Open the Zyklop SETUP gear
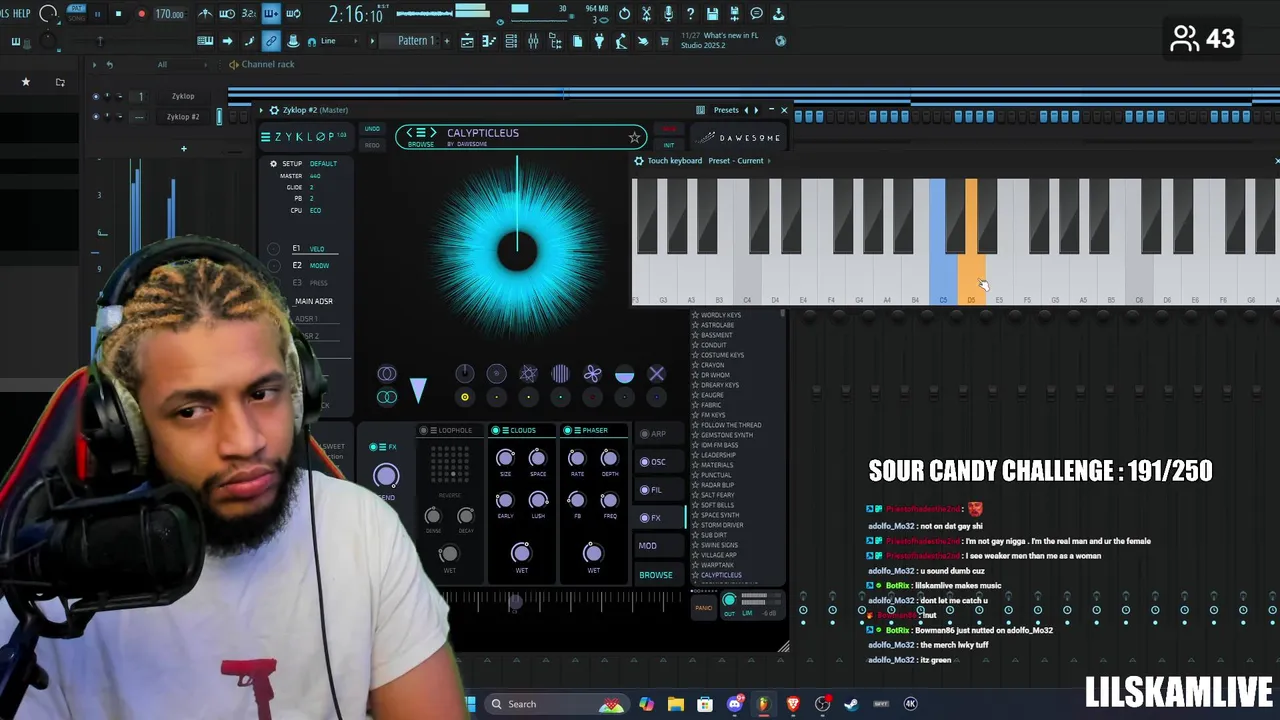Viewport: 1280px width, 720px height. pyautogui.click(x=273, y=164)
